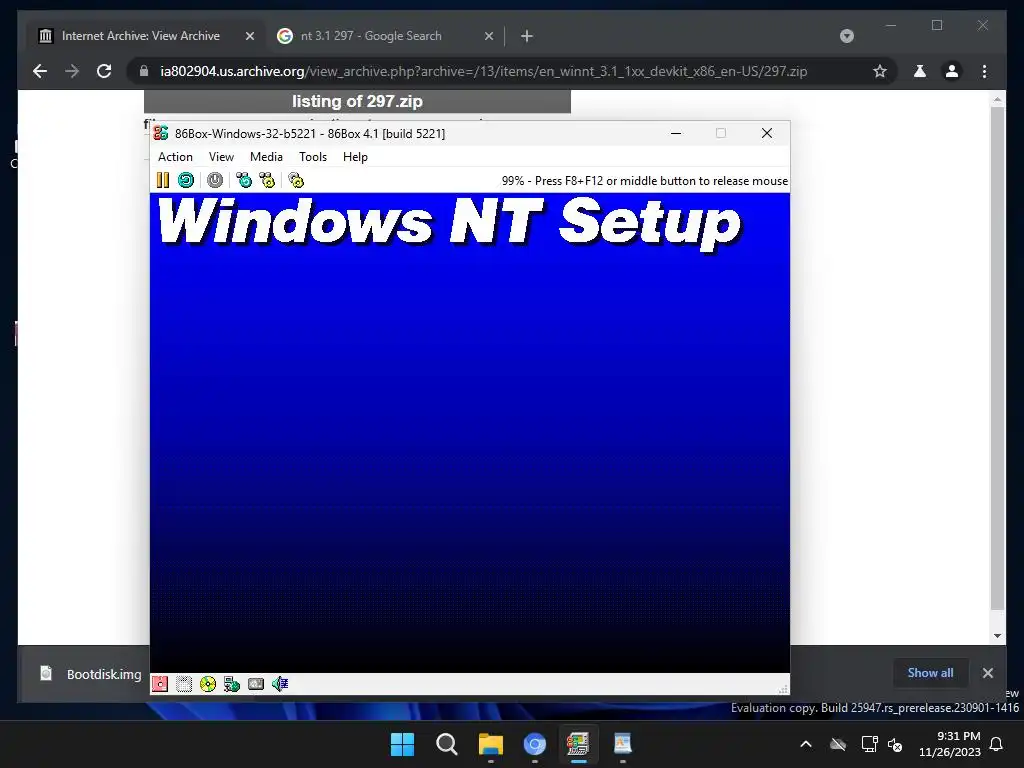Click the archive.org URL address bar
Viewport: 1024px width, 768px height.
483,71
